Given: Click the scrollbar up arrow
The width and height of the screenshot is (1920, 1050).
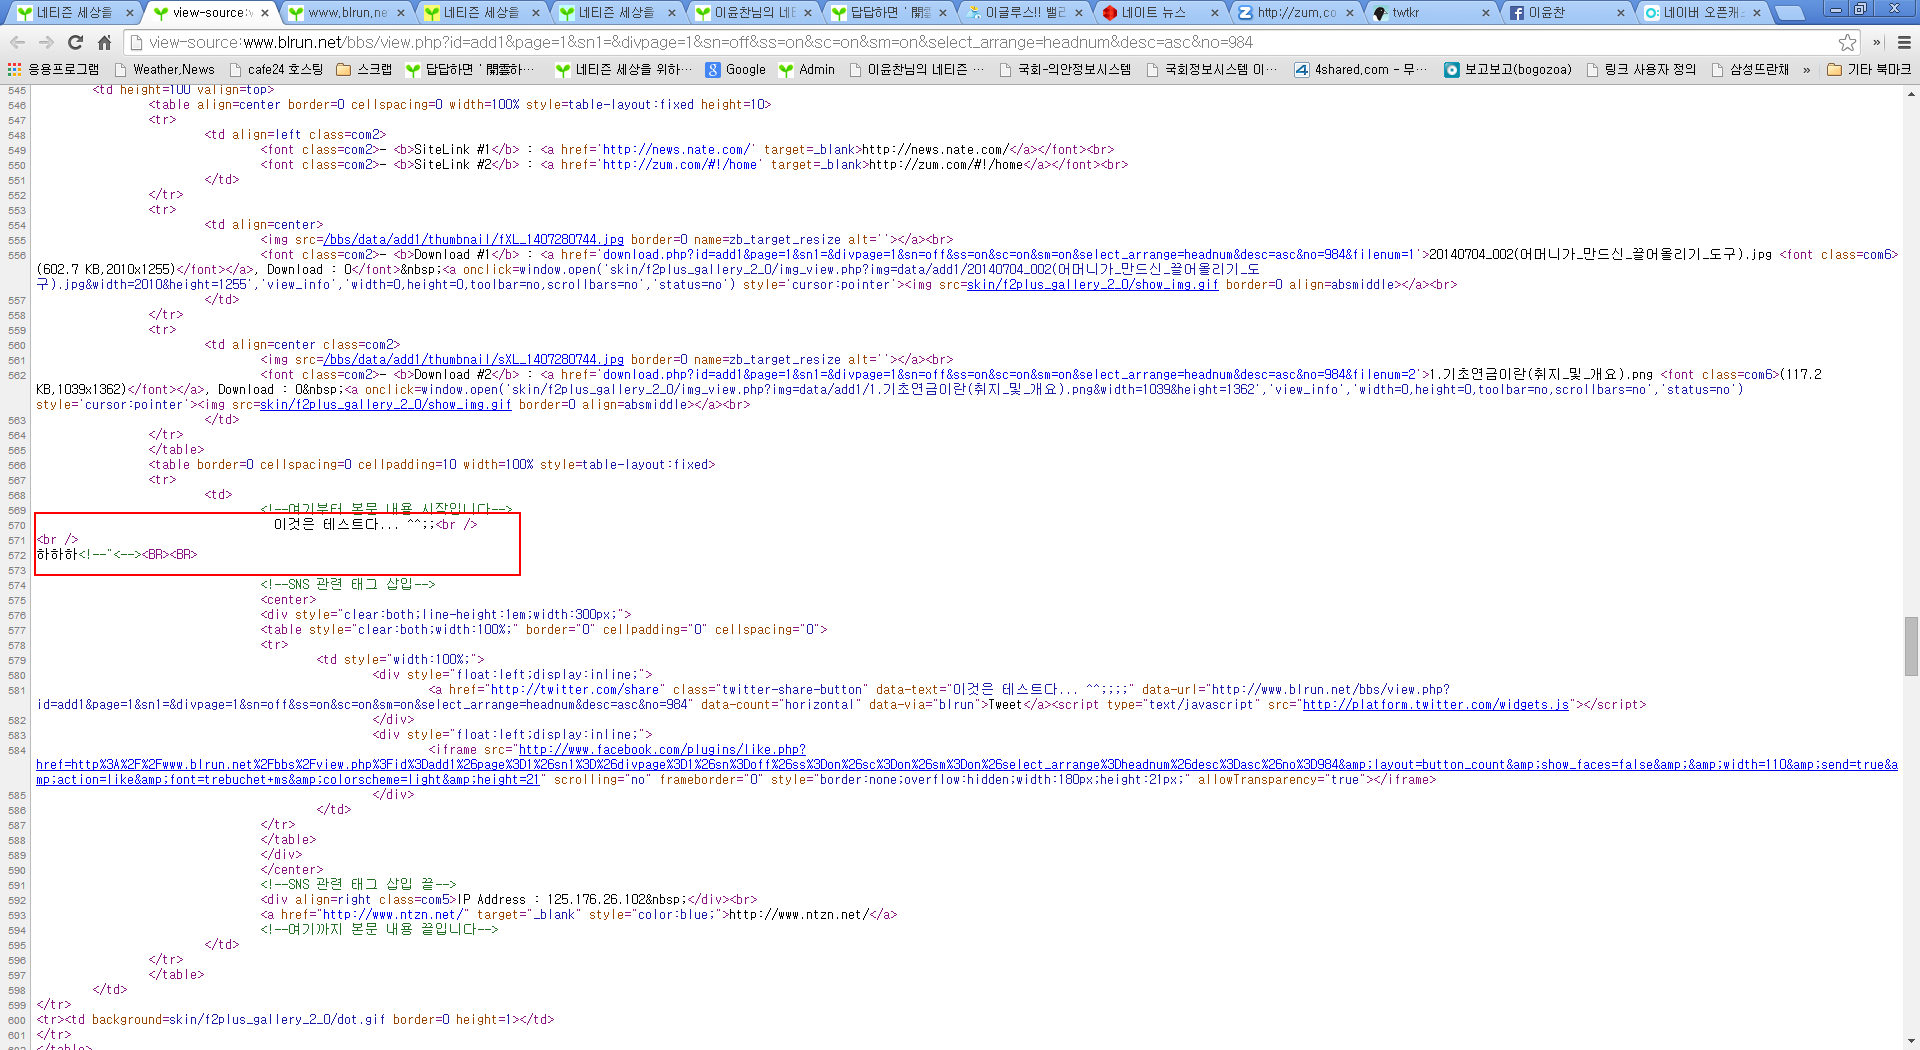Looking at the screenshot, I should tap(1911, 94).
